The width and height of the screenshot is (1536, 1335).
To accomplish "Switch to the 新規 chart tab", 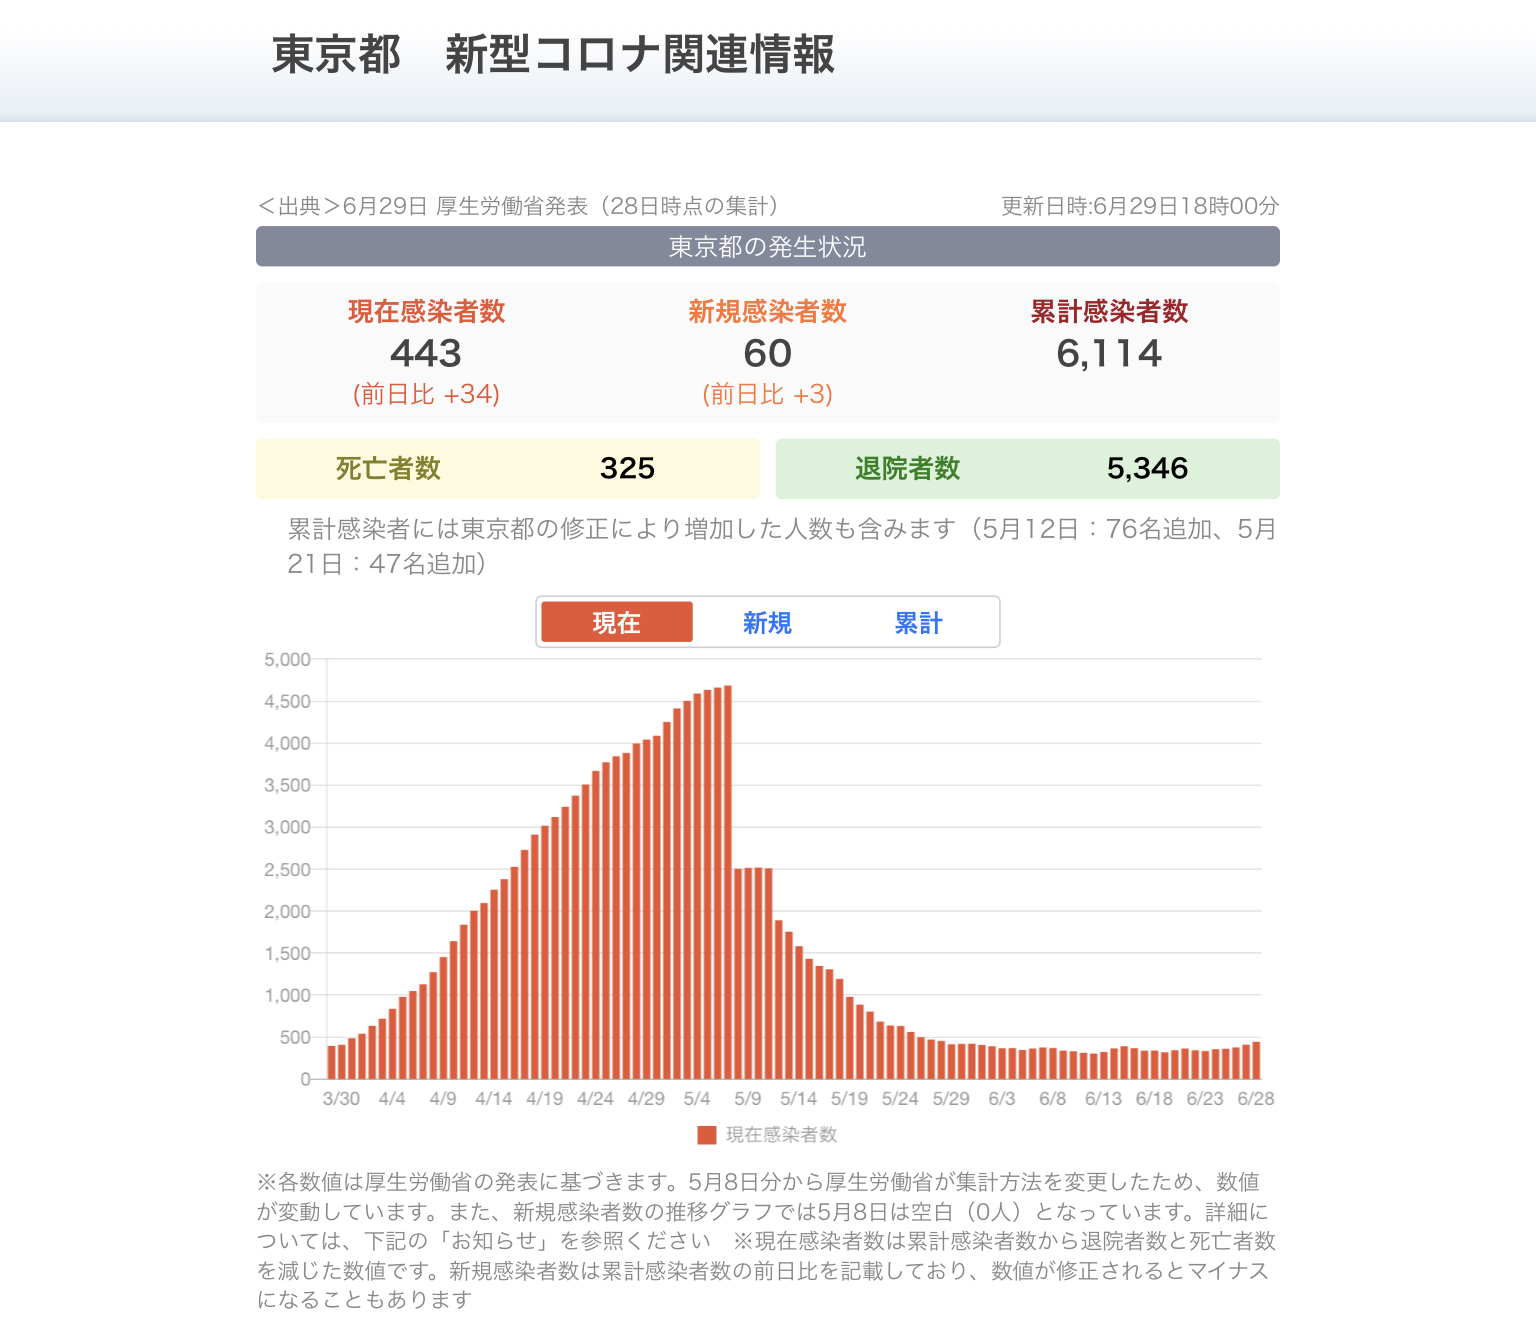I will point(767,622).
